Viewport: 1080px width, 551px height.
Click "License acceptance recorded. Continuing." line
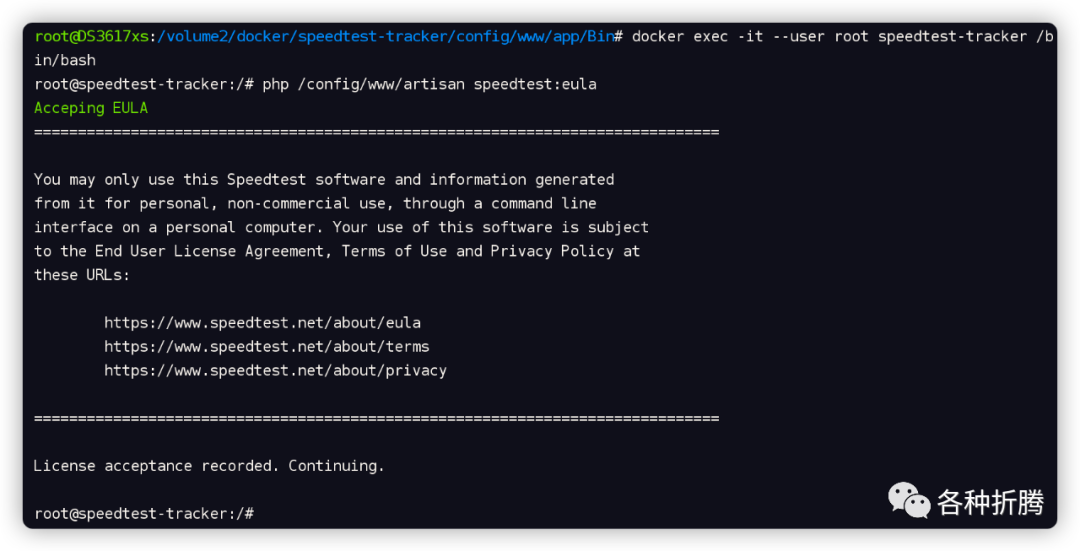click(x=209, y=465)
